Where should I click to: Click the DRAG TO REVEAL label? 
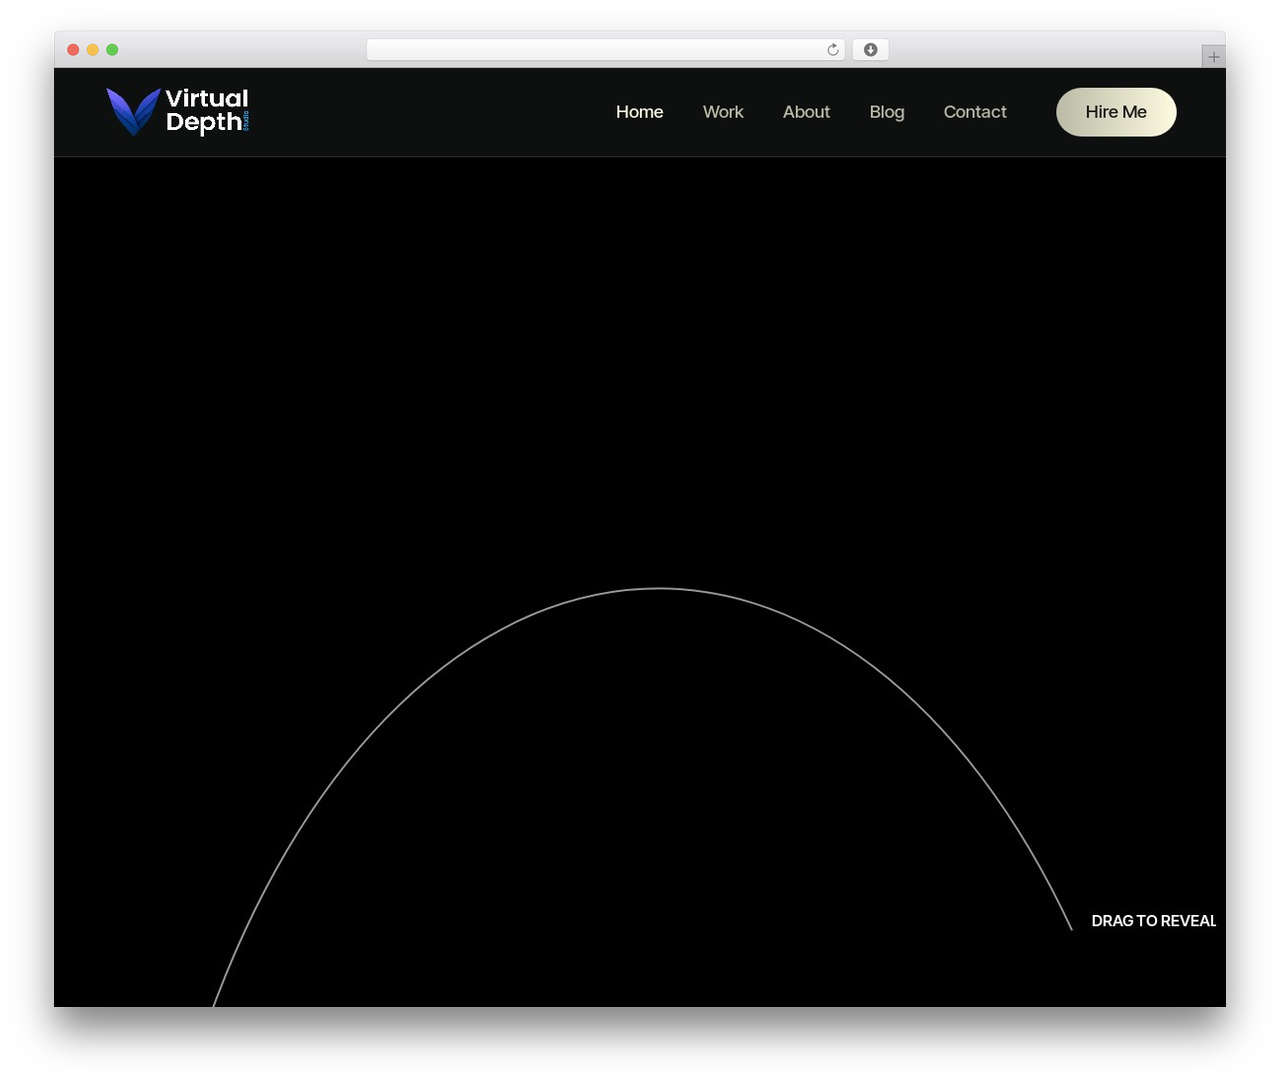(x=1153, y=921)
